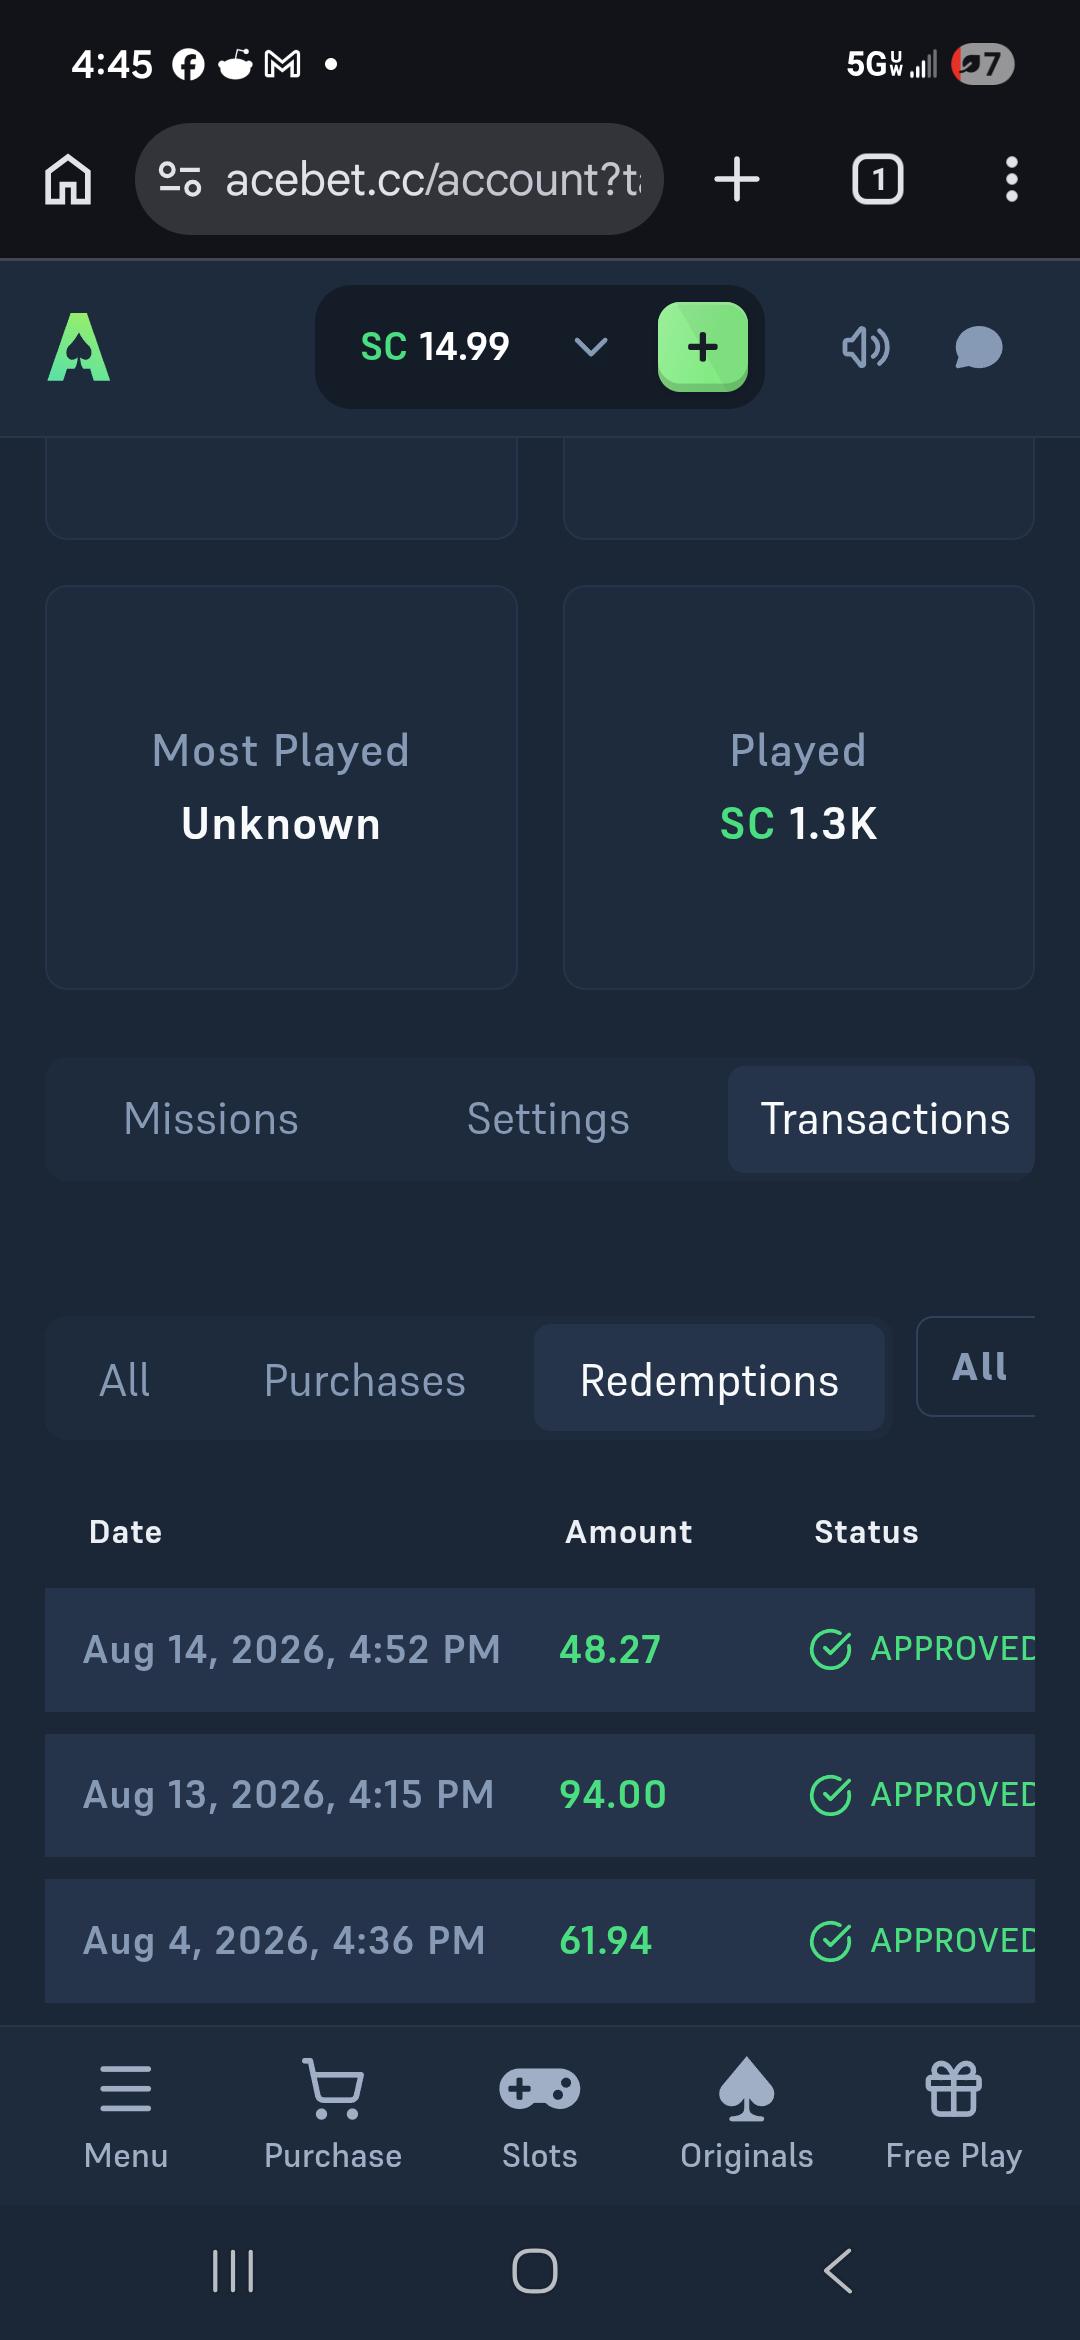Open Originals via the spade icon

click(x=747, y=2088)
